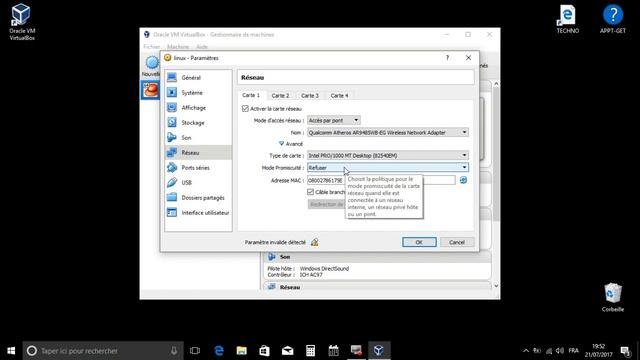
Task: Open the Windows Start menu
Action: point(11,351)
